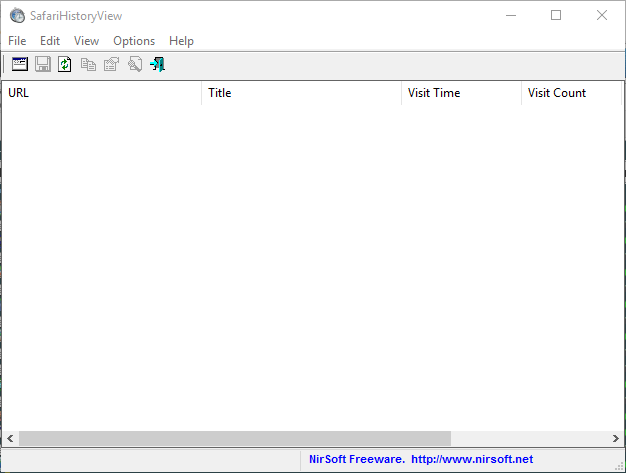Click the Refresh toolbar icon

[65, 64]
